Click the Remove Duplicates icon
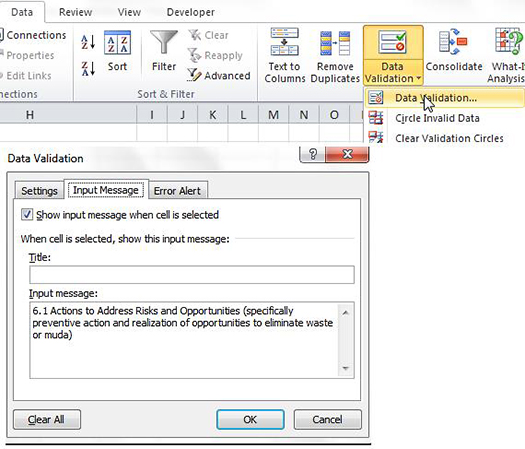This screenshot has height=449, width=525. tap(335, 43)
